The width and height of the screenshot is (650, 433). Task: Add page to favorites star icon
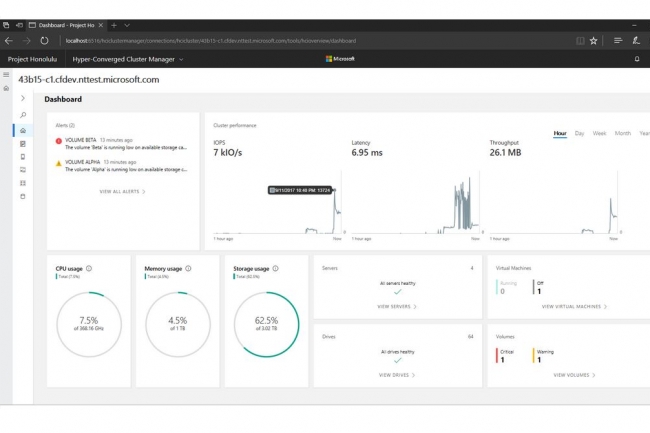pyautogui.click(x=594, y=41)
